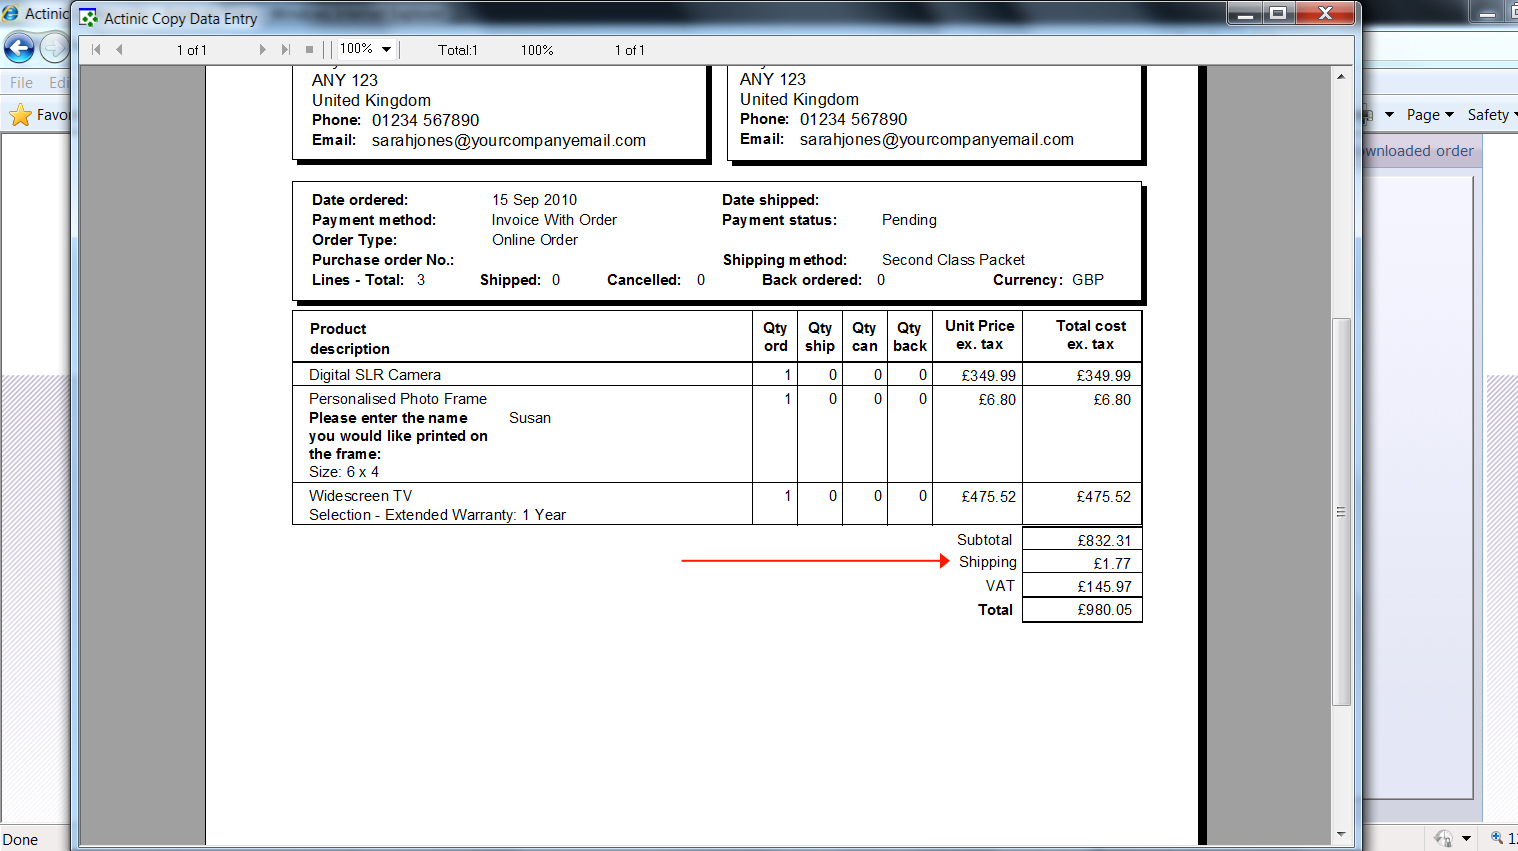The image size is (1518, 851).
Task: Click the browser Back arrow button
Action: click(x=19, y=47)
